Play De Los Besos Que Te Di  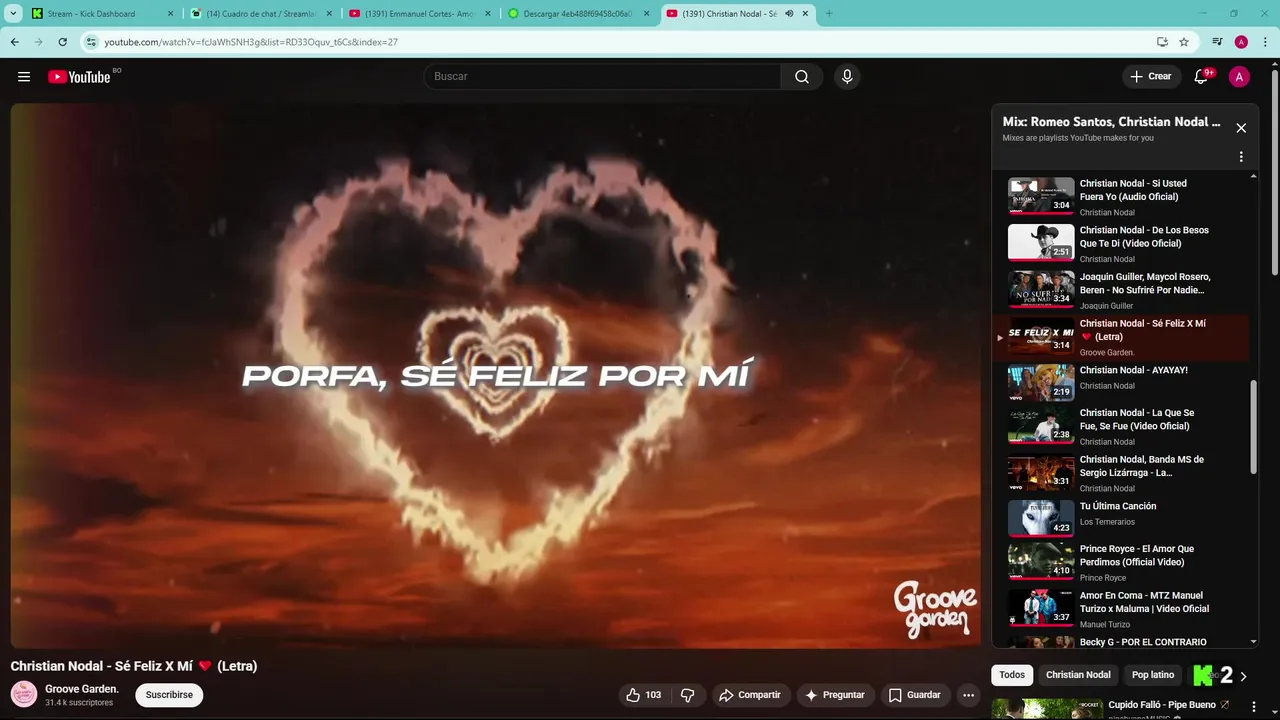click(1121, 243)
